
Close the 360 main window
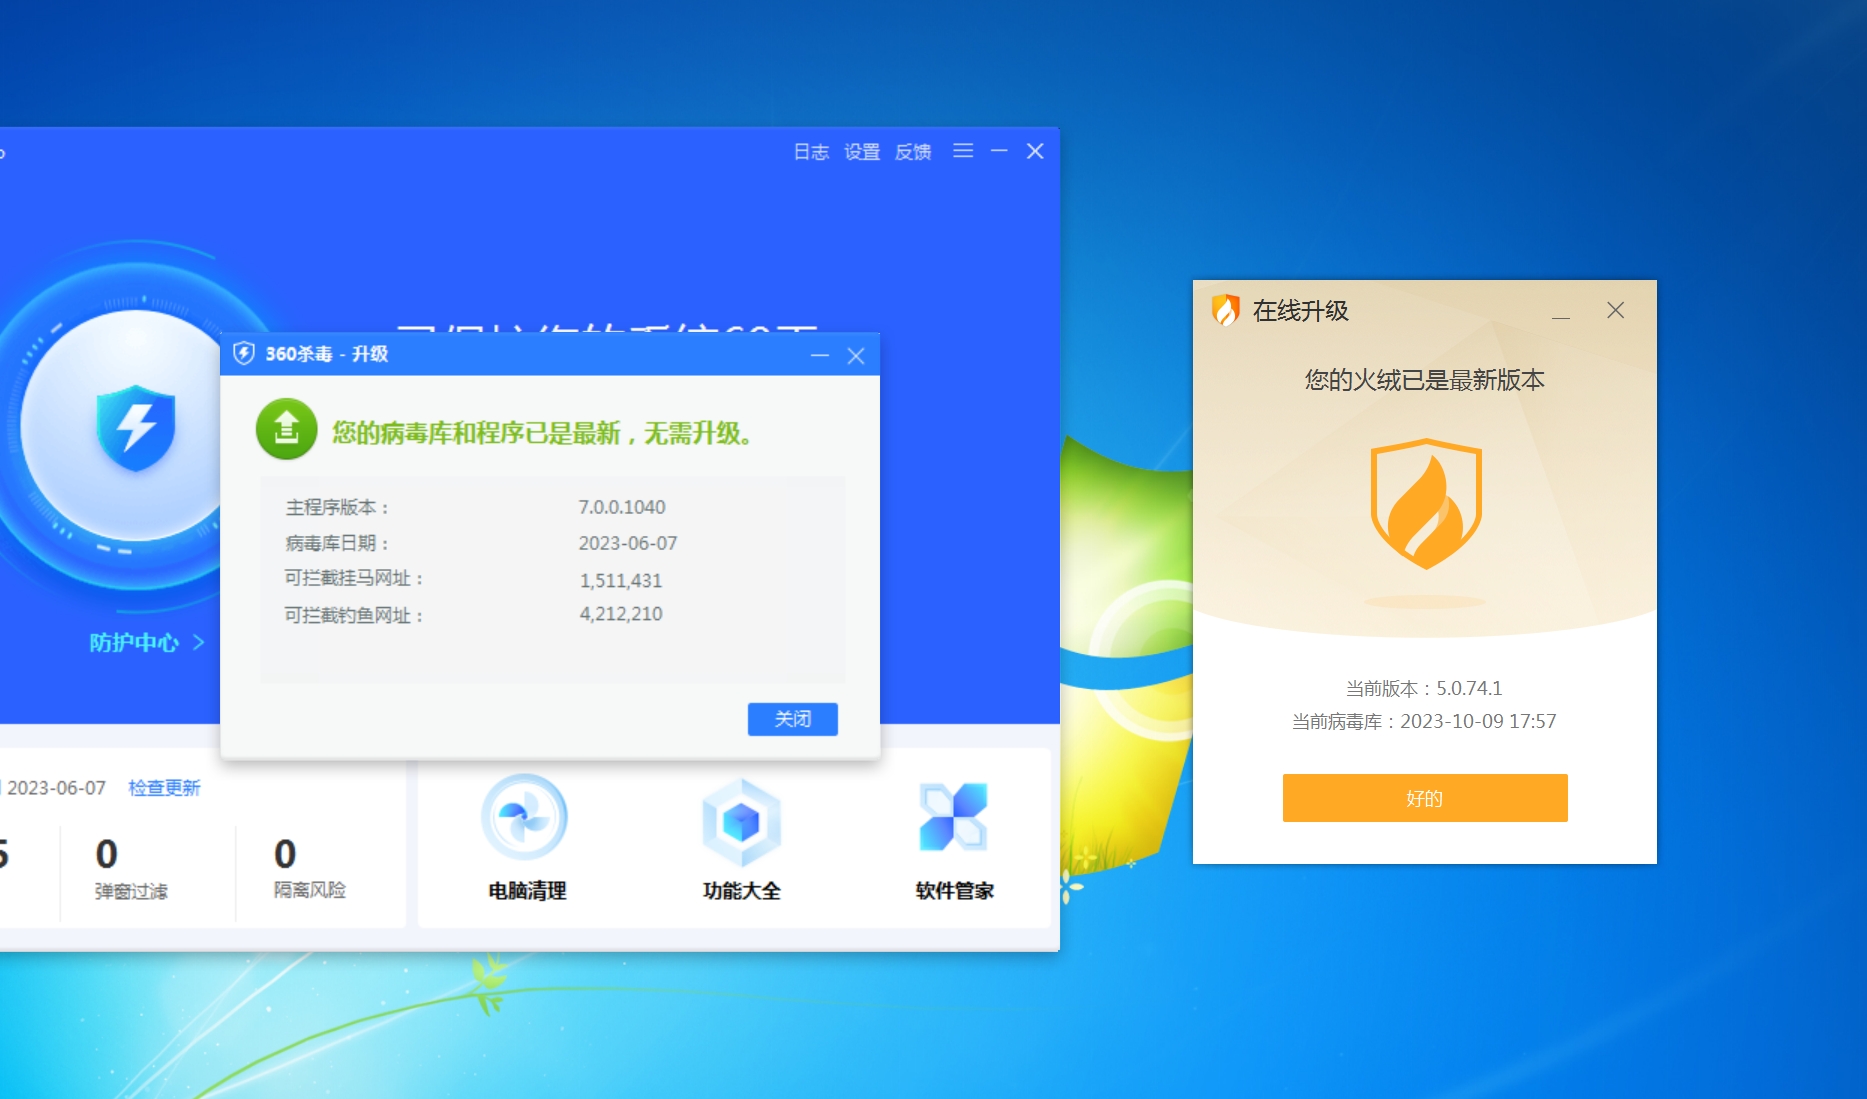click(x=1035, y=151)
